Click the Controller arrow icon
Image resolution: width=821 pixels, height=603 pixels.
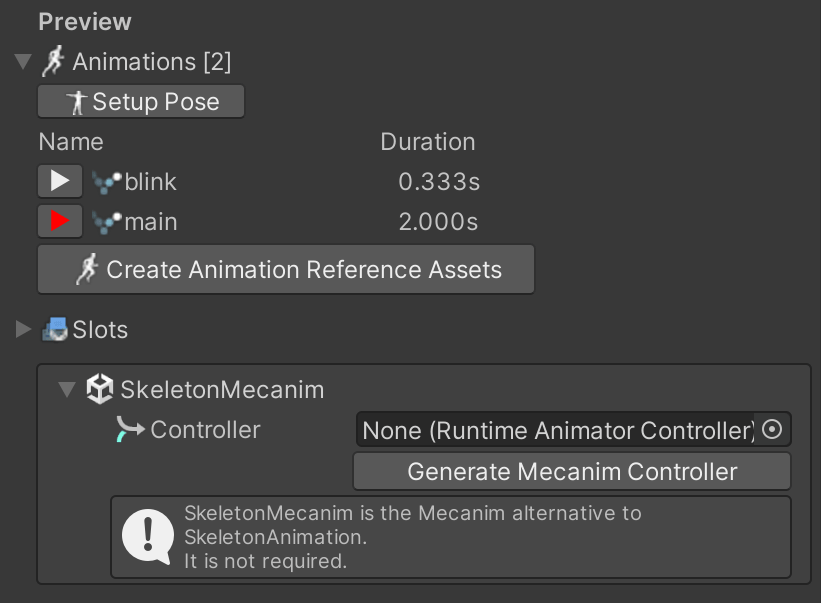point(130,429)
